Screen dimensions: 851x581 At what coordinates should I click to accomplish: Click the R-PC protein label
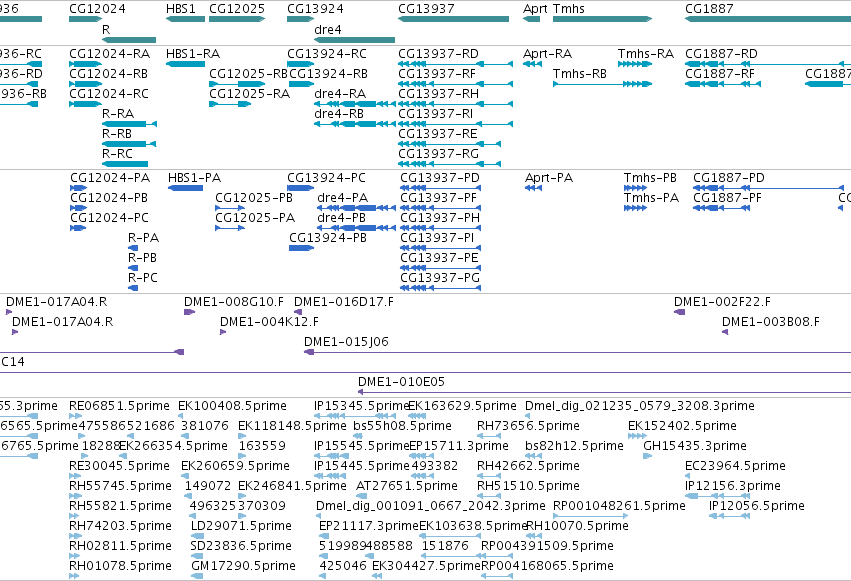(143, 278)
